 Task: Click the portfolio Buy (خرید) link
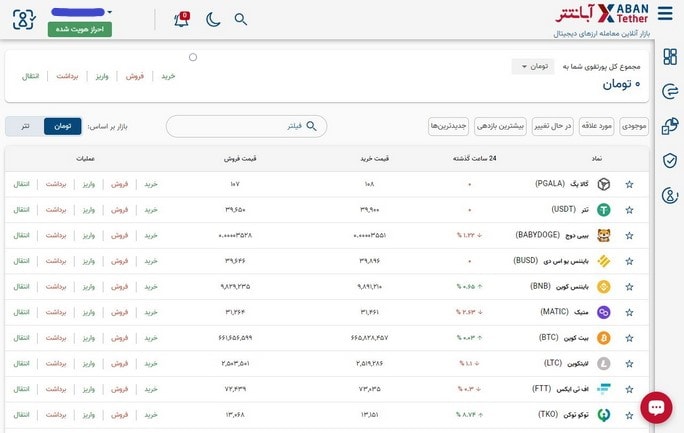tap(168, 76)
